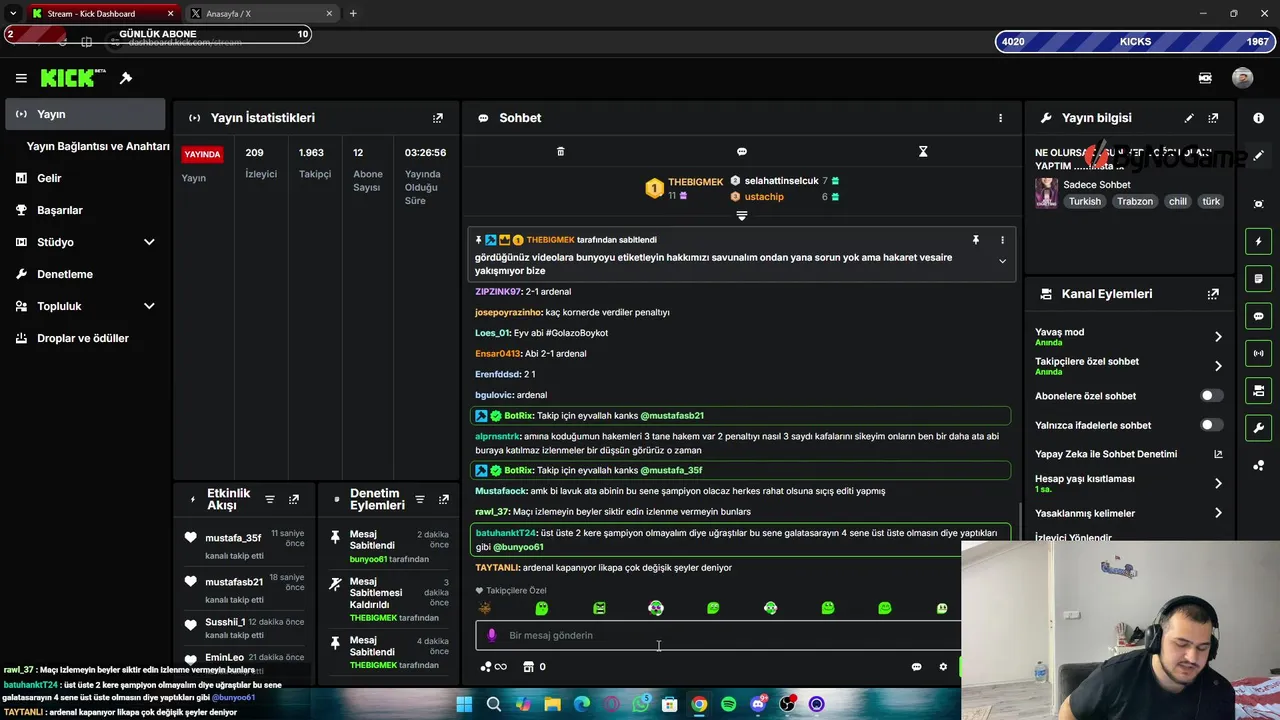Click mustafa_35f in Etkinlik Akışı
1280x720 pixels.
(233, 538)
